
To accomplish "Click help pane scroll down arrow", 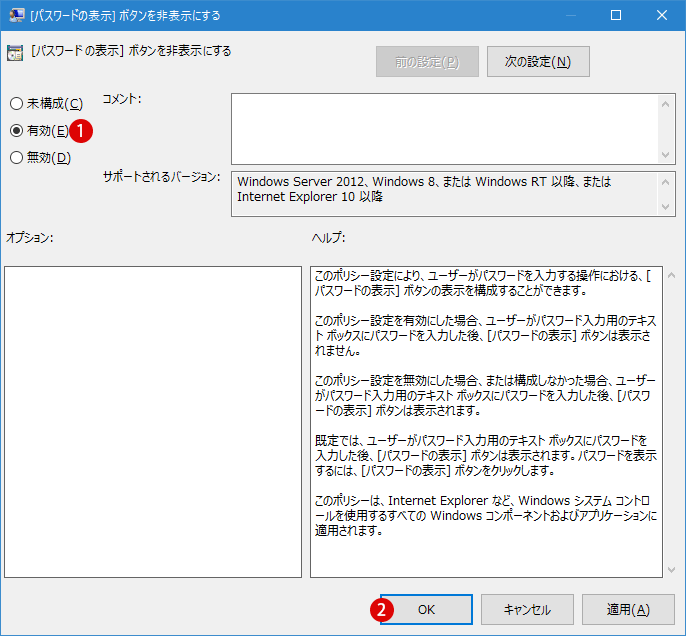I will (x=672, y=570).
